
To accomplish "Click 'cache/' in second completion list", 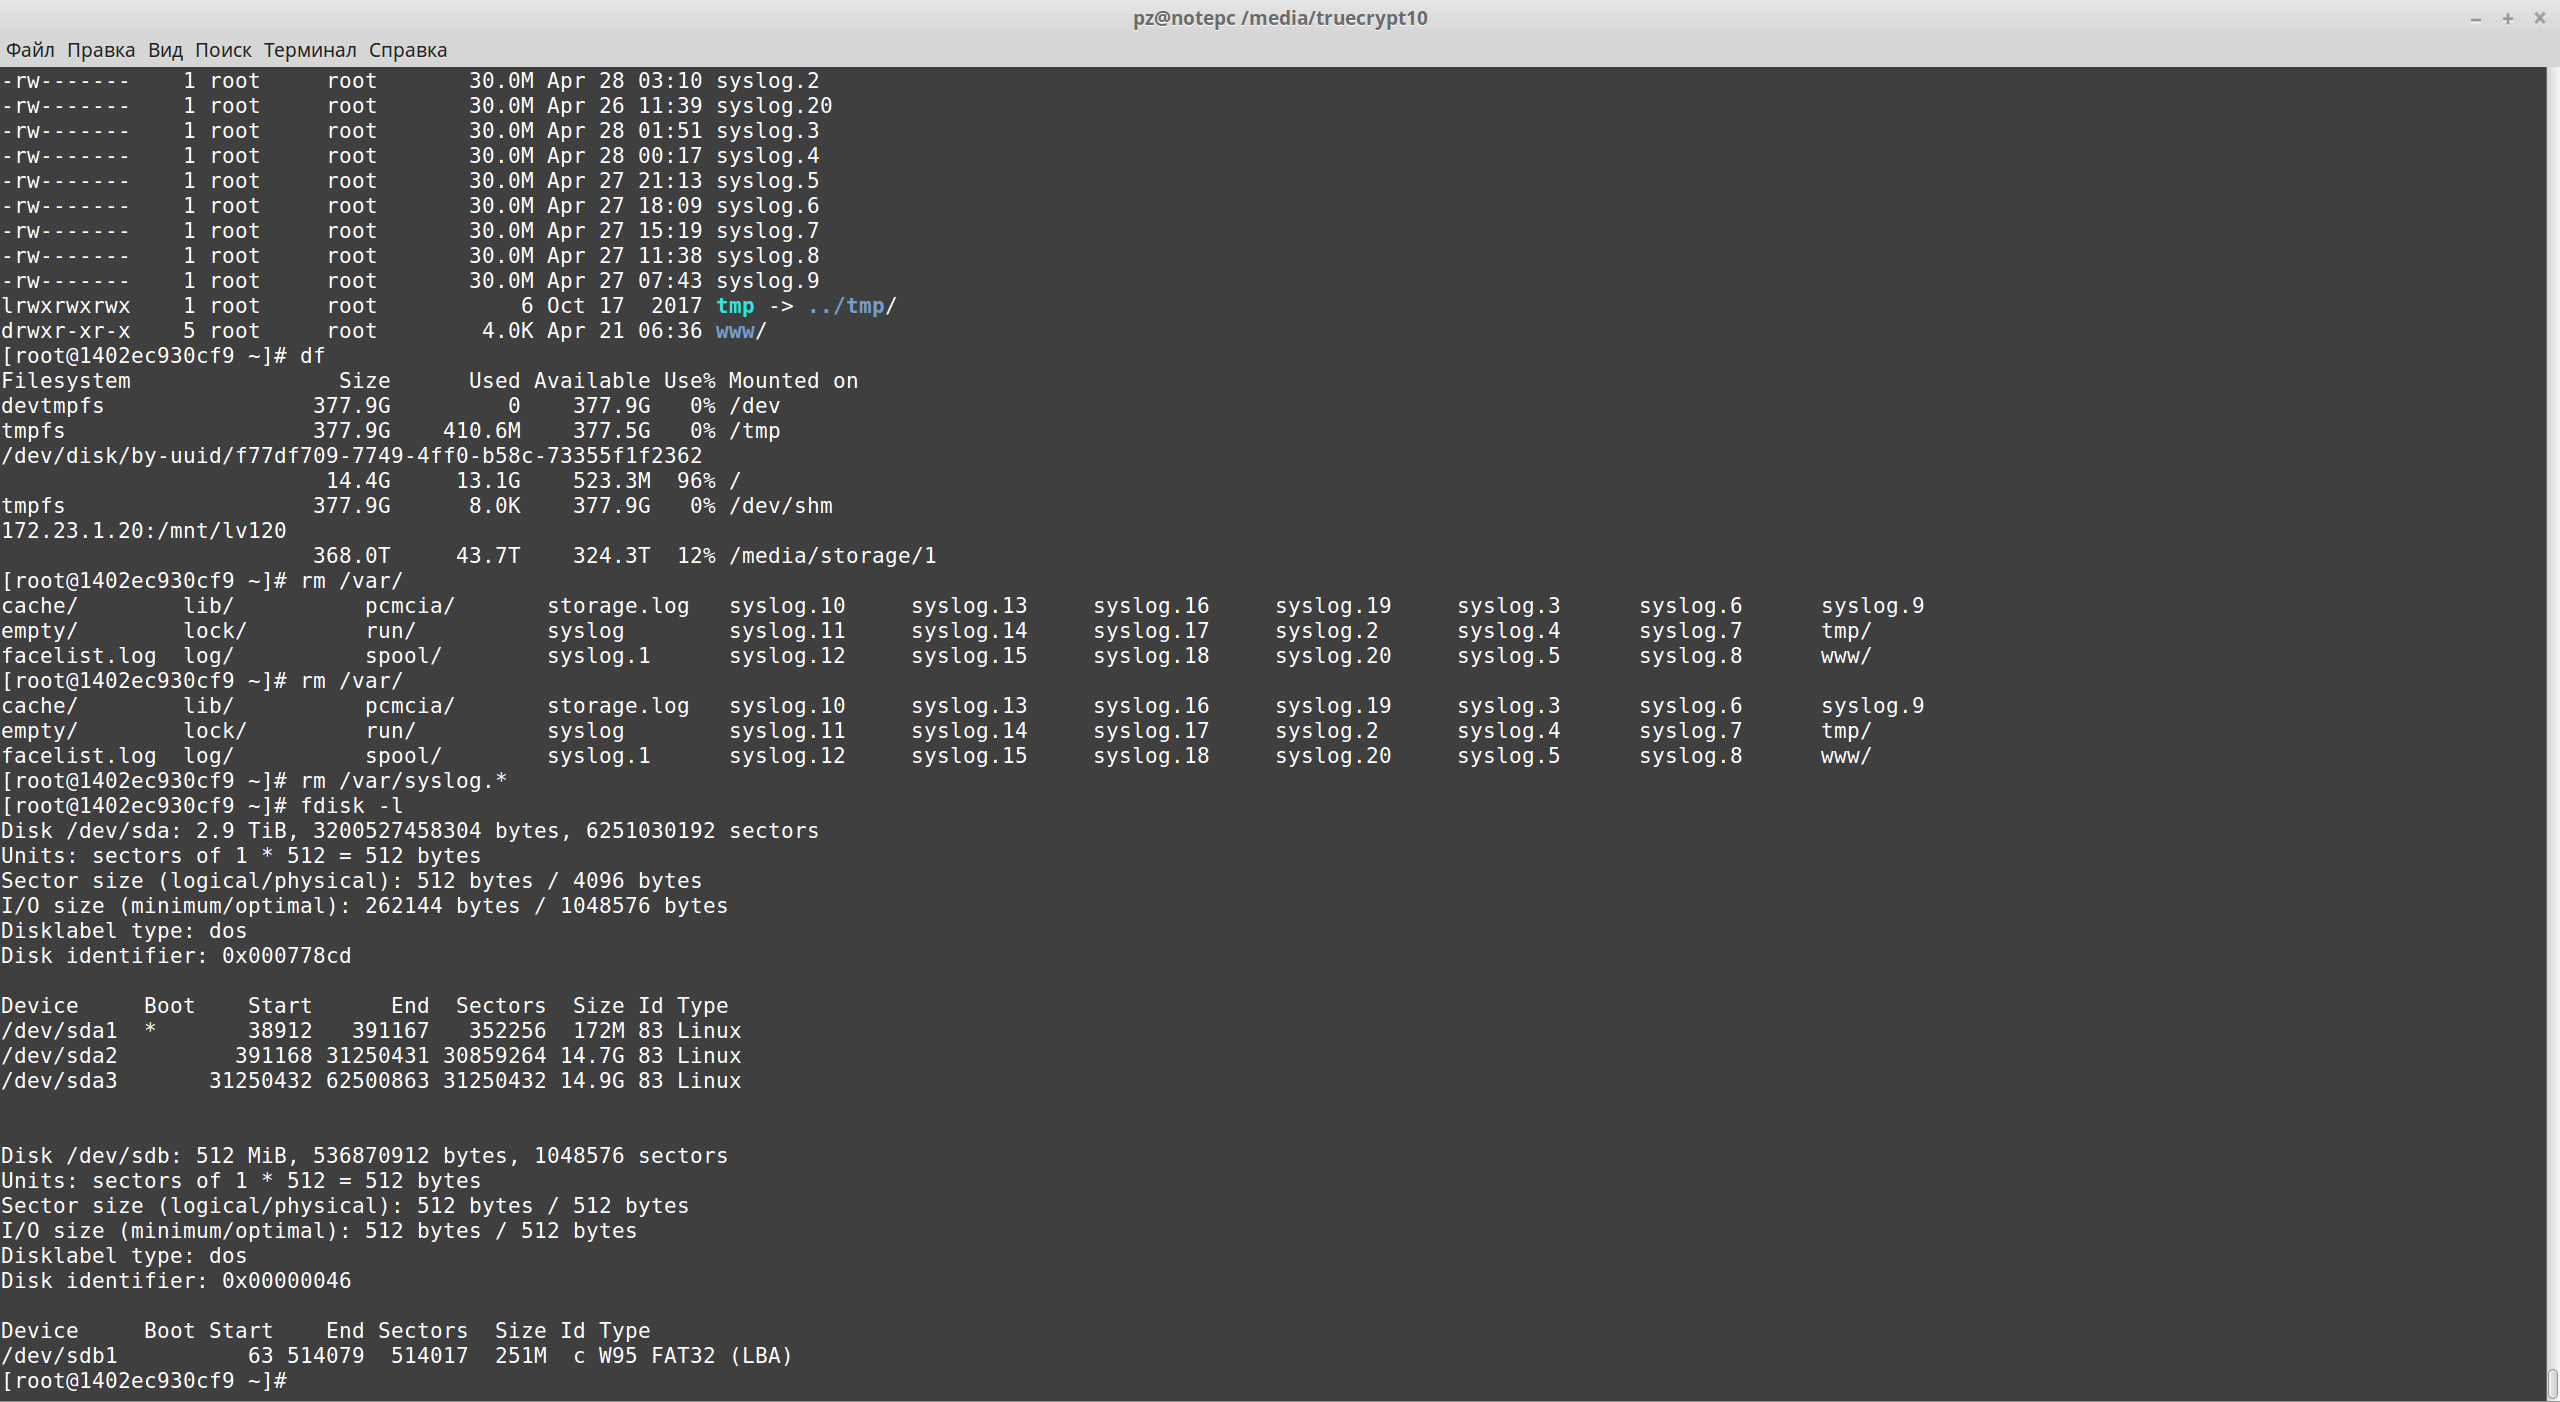I will pos(39,706).
